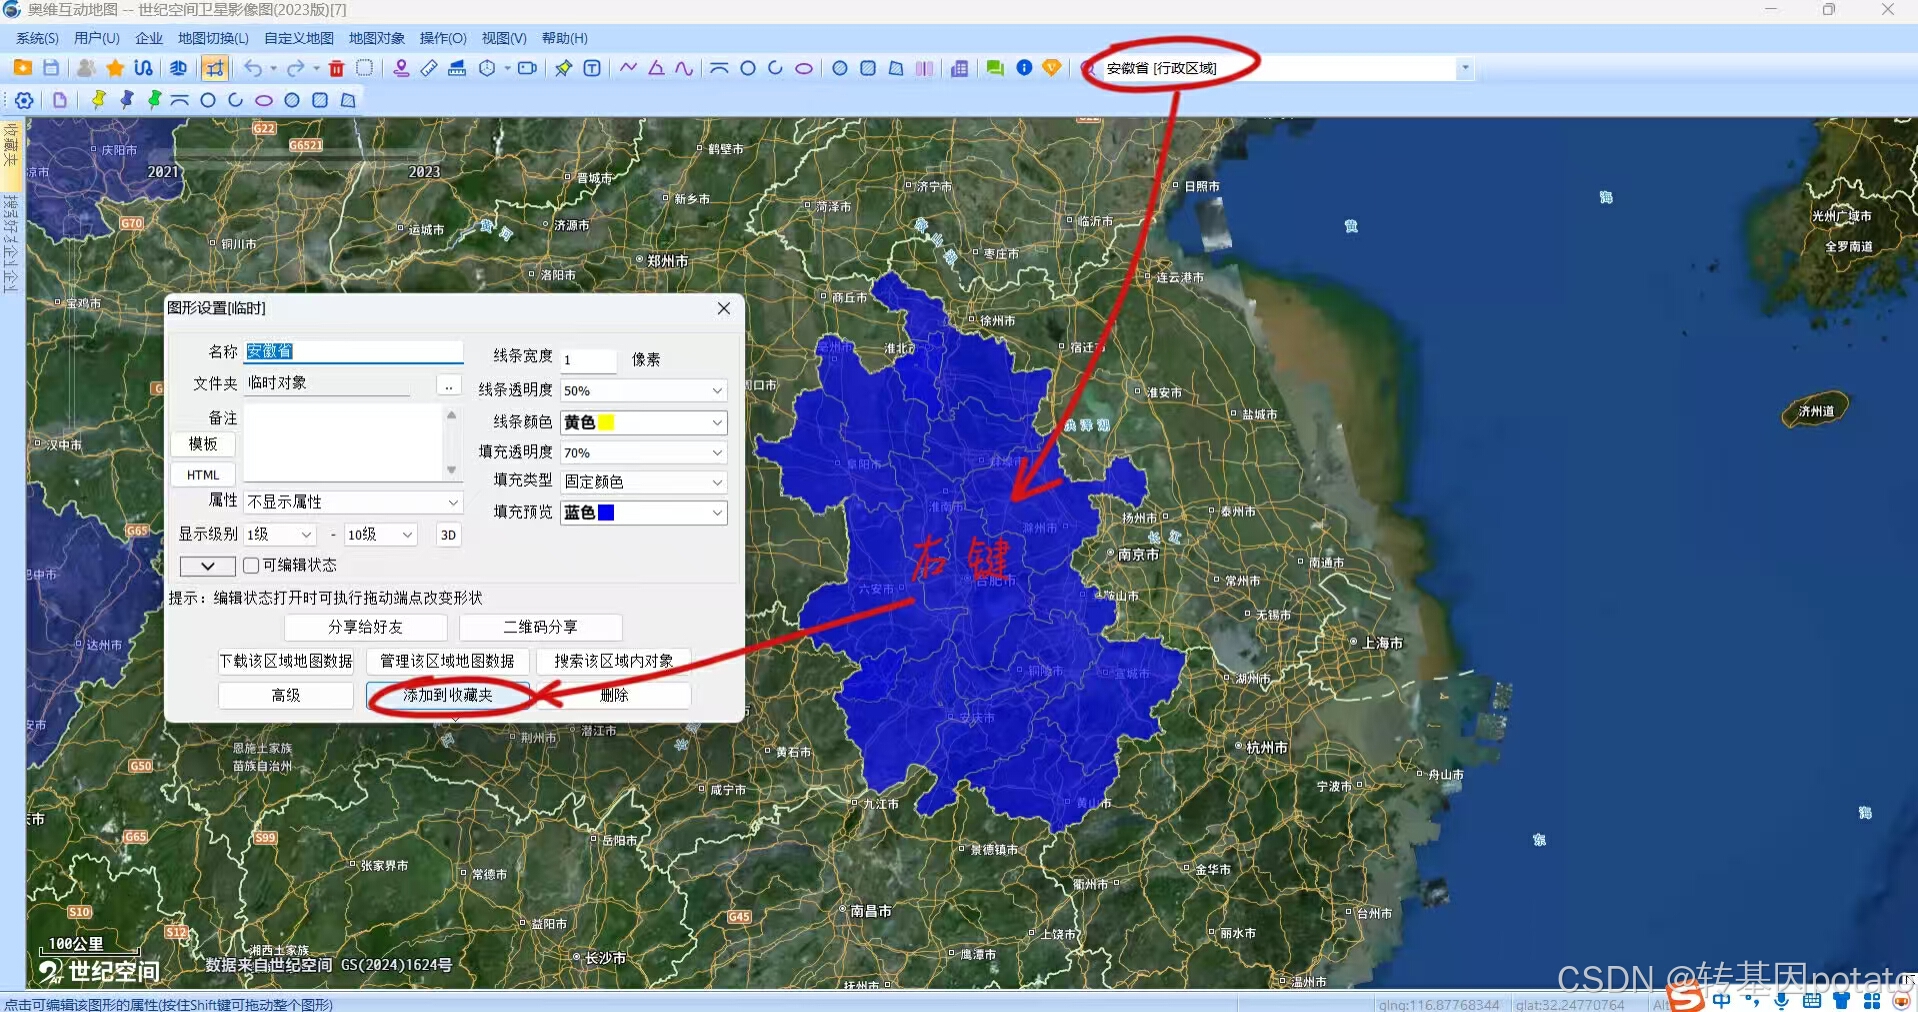Screen dimensions: 1918x1012
Task: Open the 地图切换(L) menu
Action: (213, 38)
